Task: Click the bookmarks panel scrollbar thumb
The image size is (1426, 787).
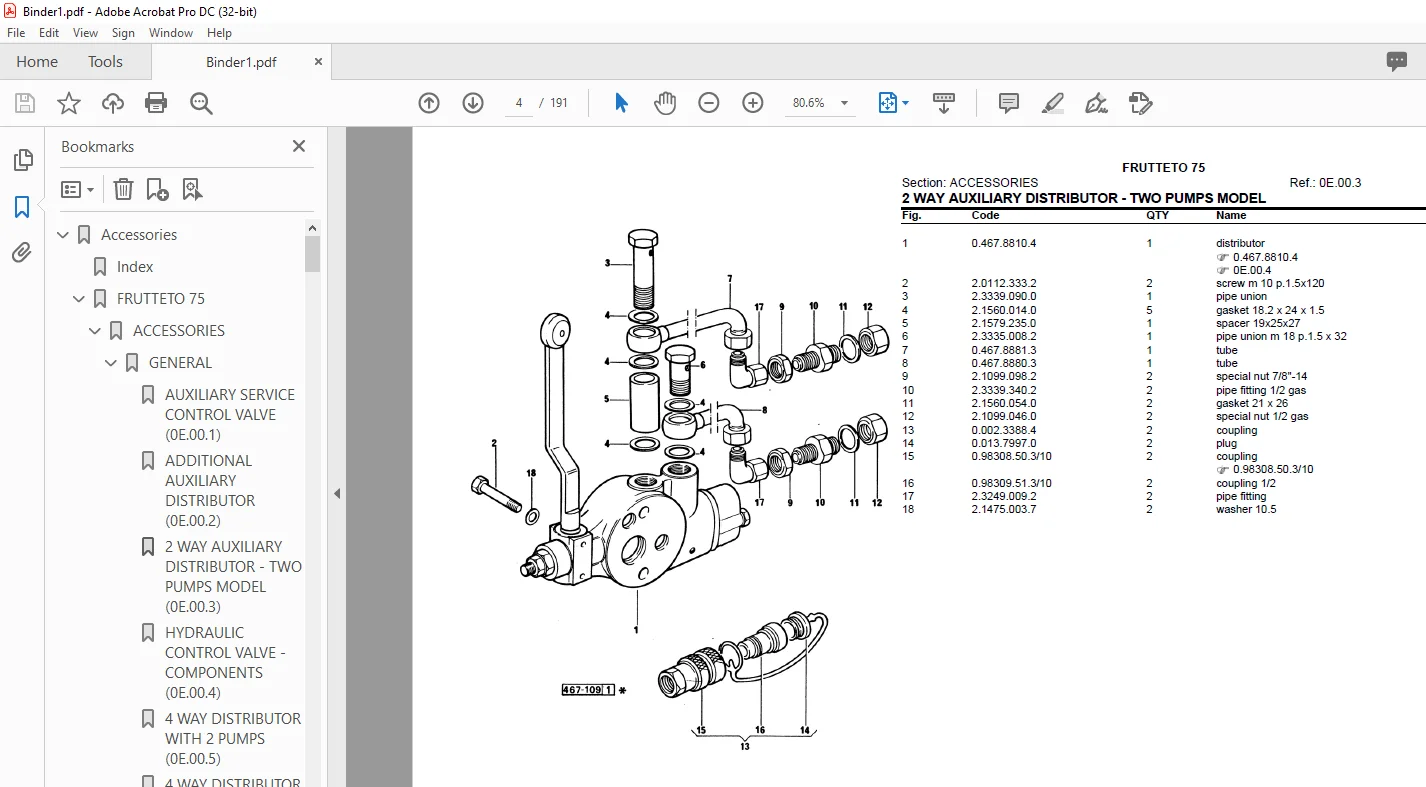Action: [x=313, y=254]
